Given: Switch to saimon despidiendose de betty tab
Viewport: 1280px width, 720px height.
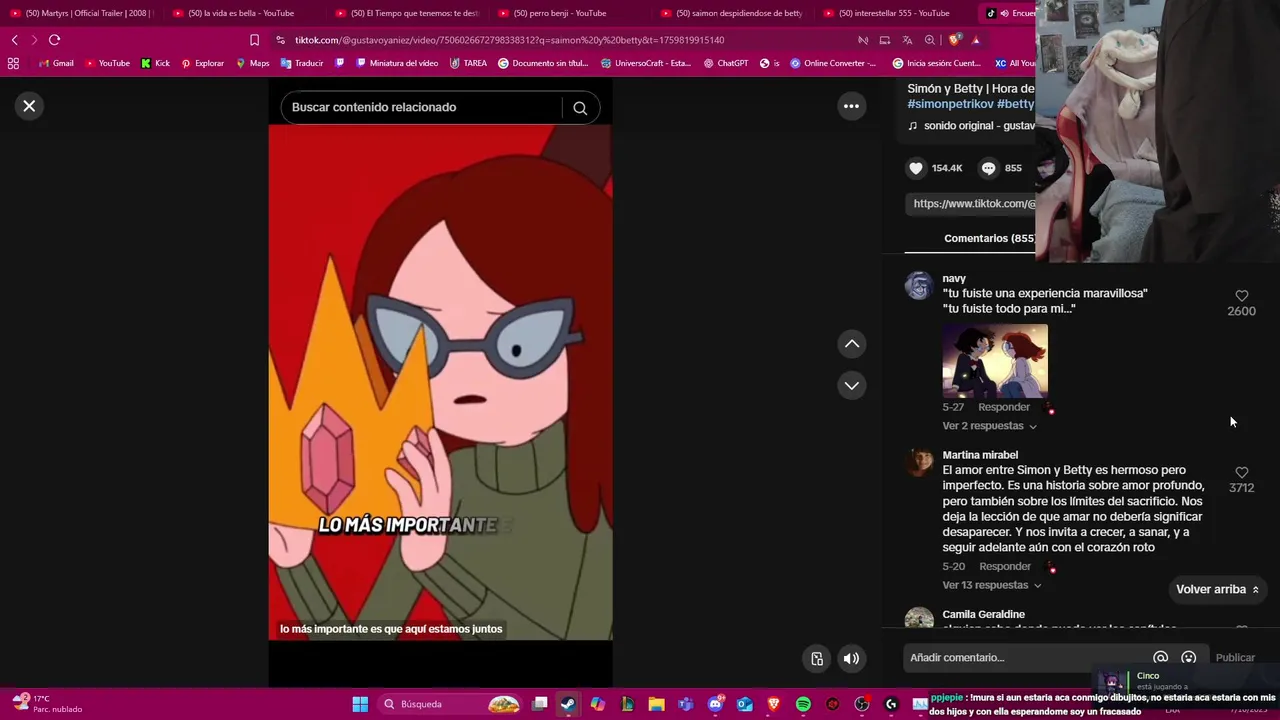Looking at the screenshot, I should [x=730, y=13].
